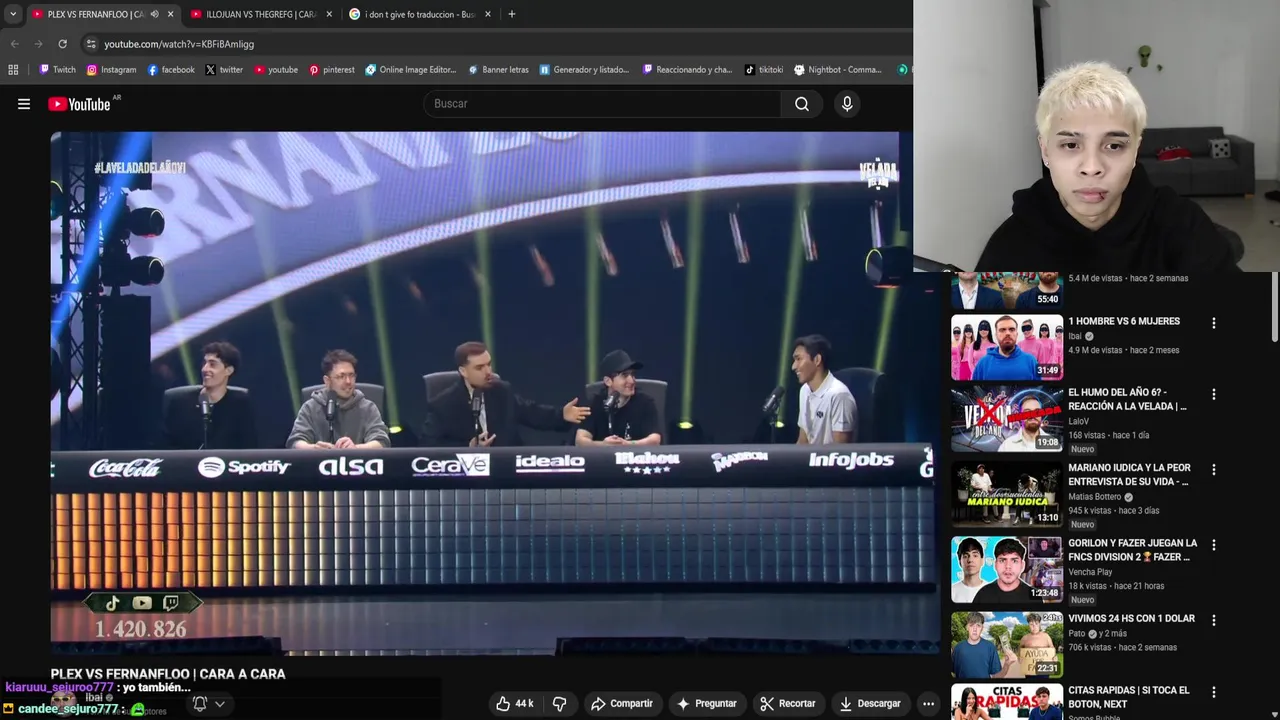Viewport: 1280px width, 720px height.
Task: Open the Compartir share dialog
Action: [x=622, y=703]
